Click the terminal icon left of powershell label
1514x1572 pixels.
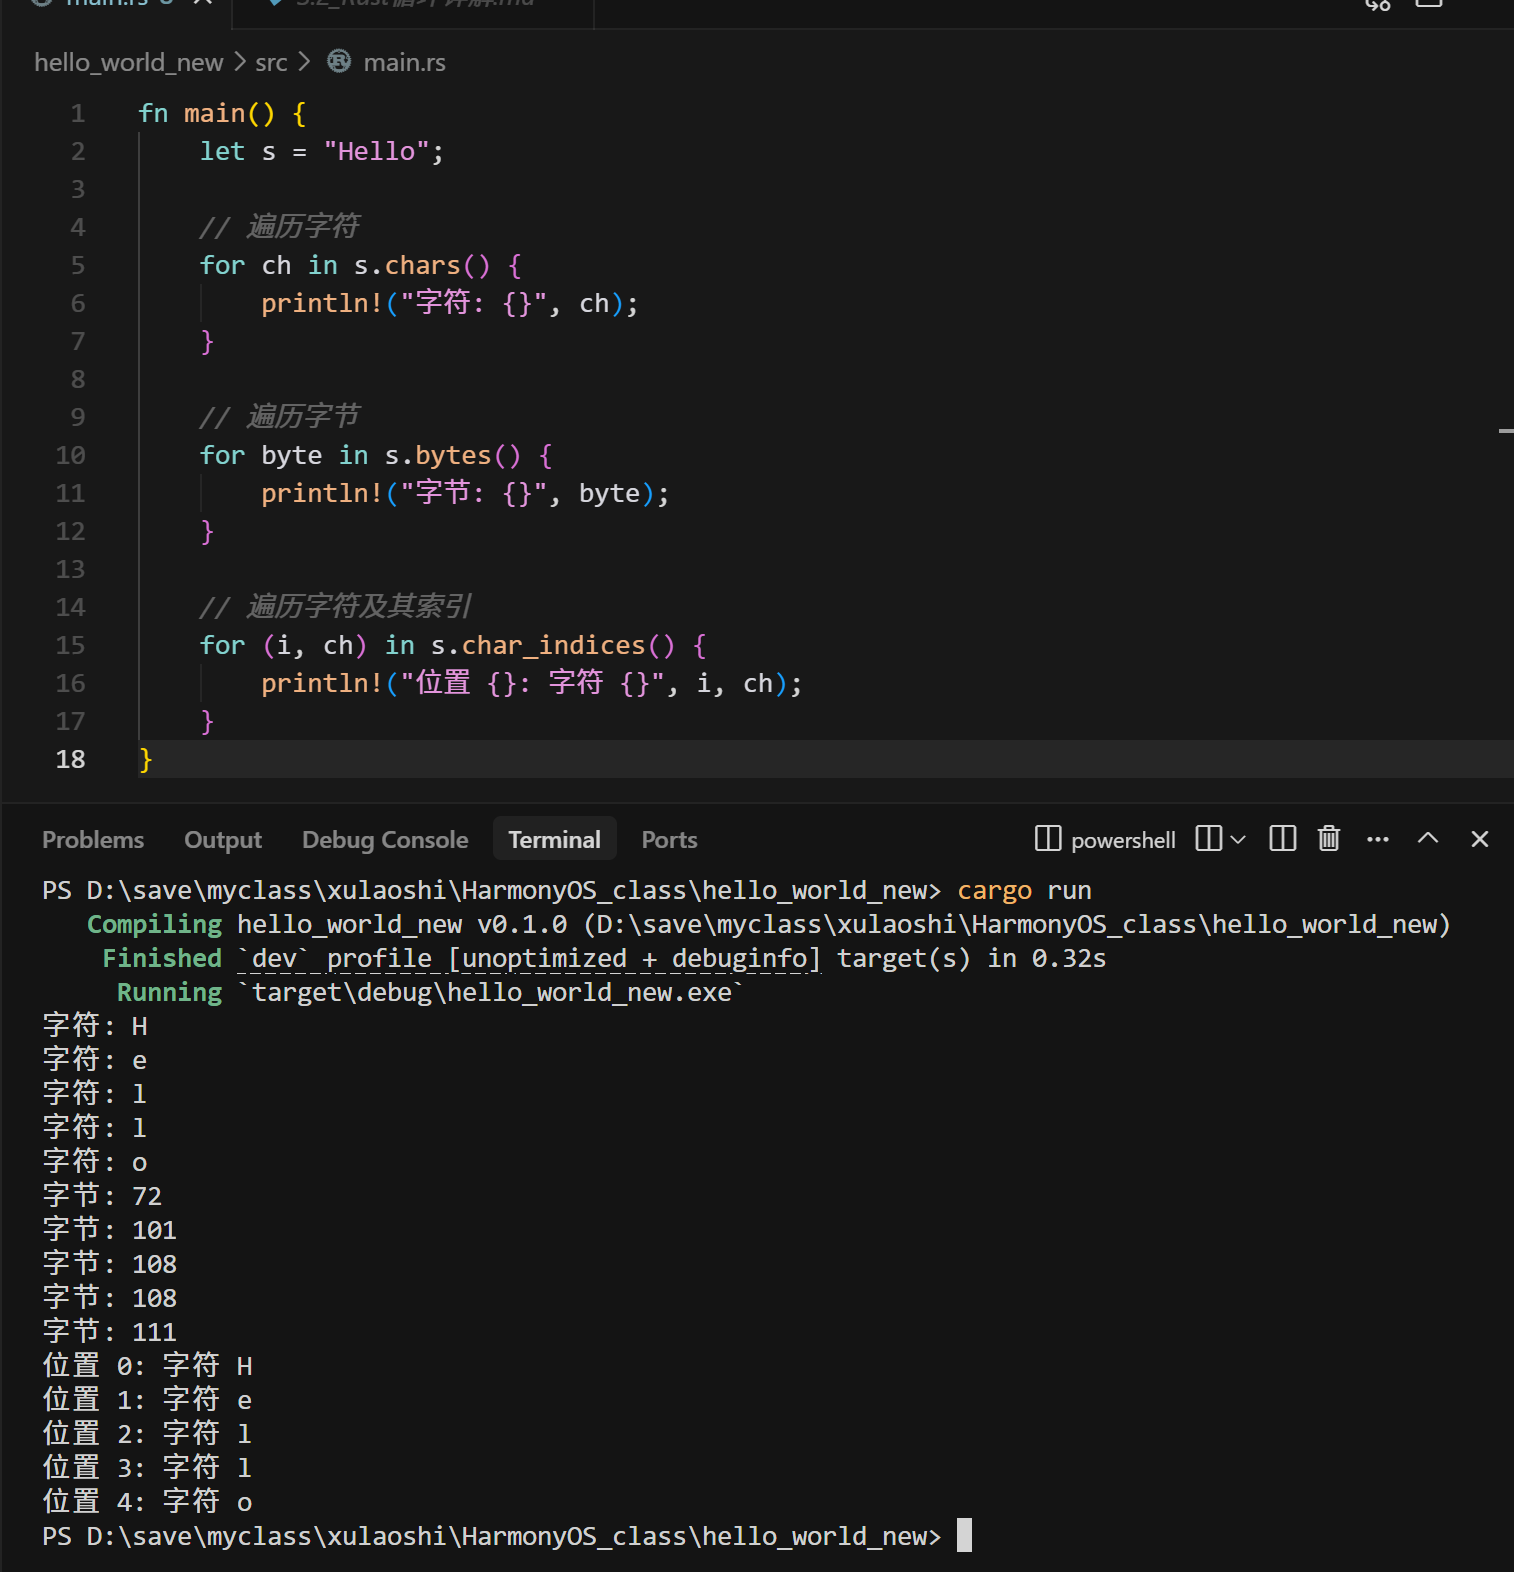click(x=1047, y=839)
